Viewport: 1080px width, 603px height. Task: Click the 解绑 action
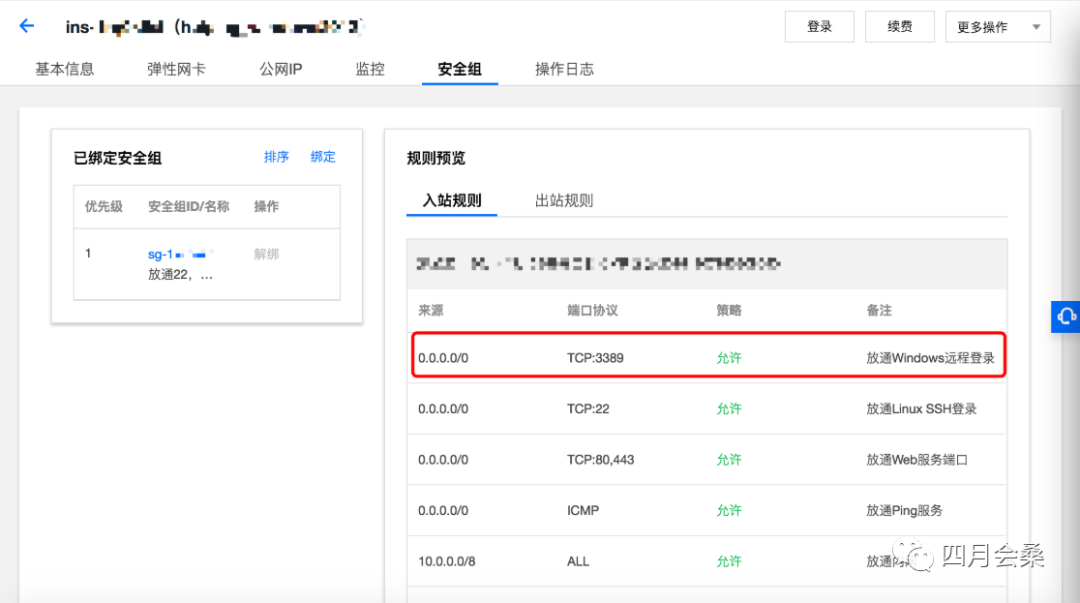point(267,254)
